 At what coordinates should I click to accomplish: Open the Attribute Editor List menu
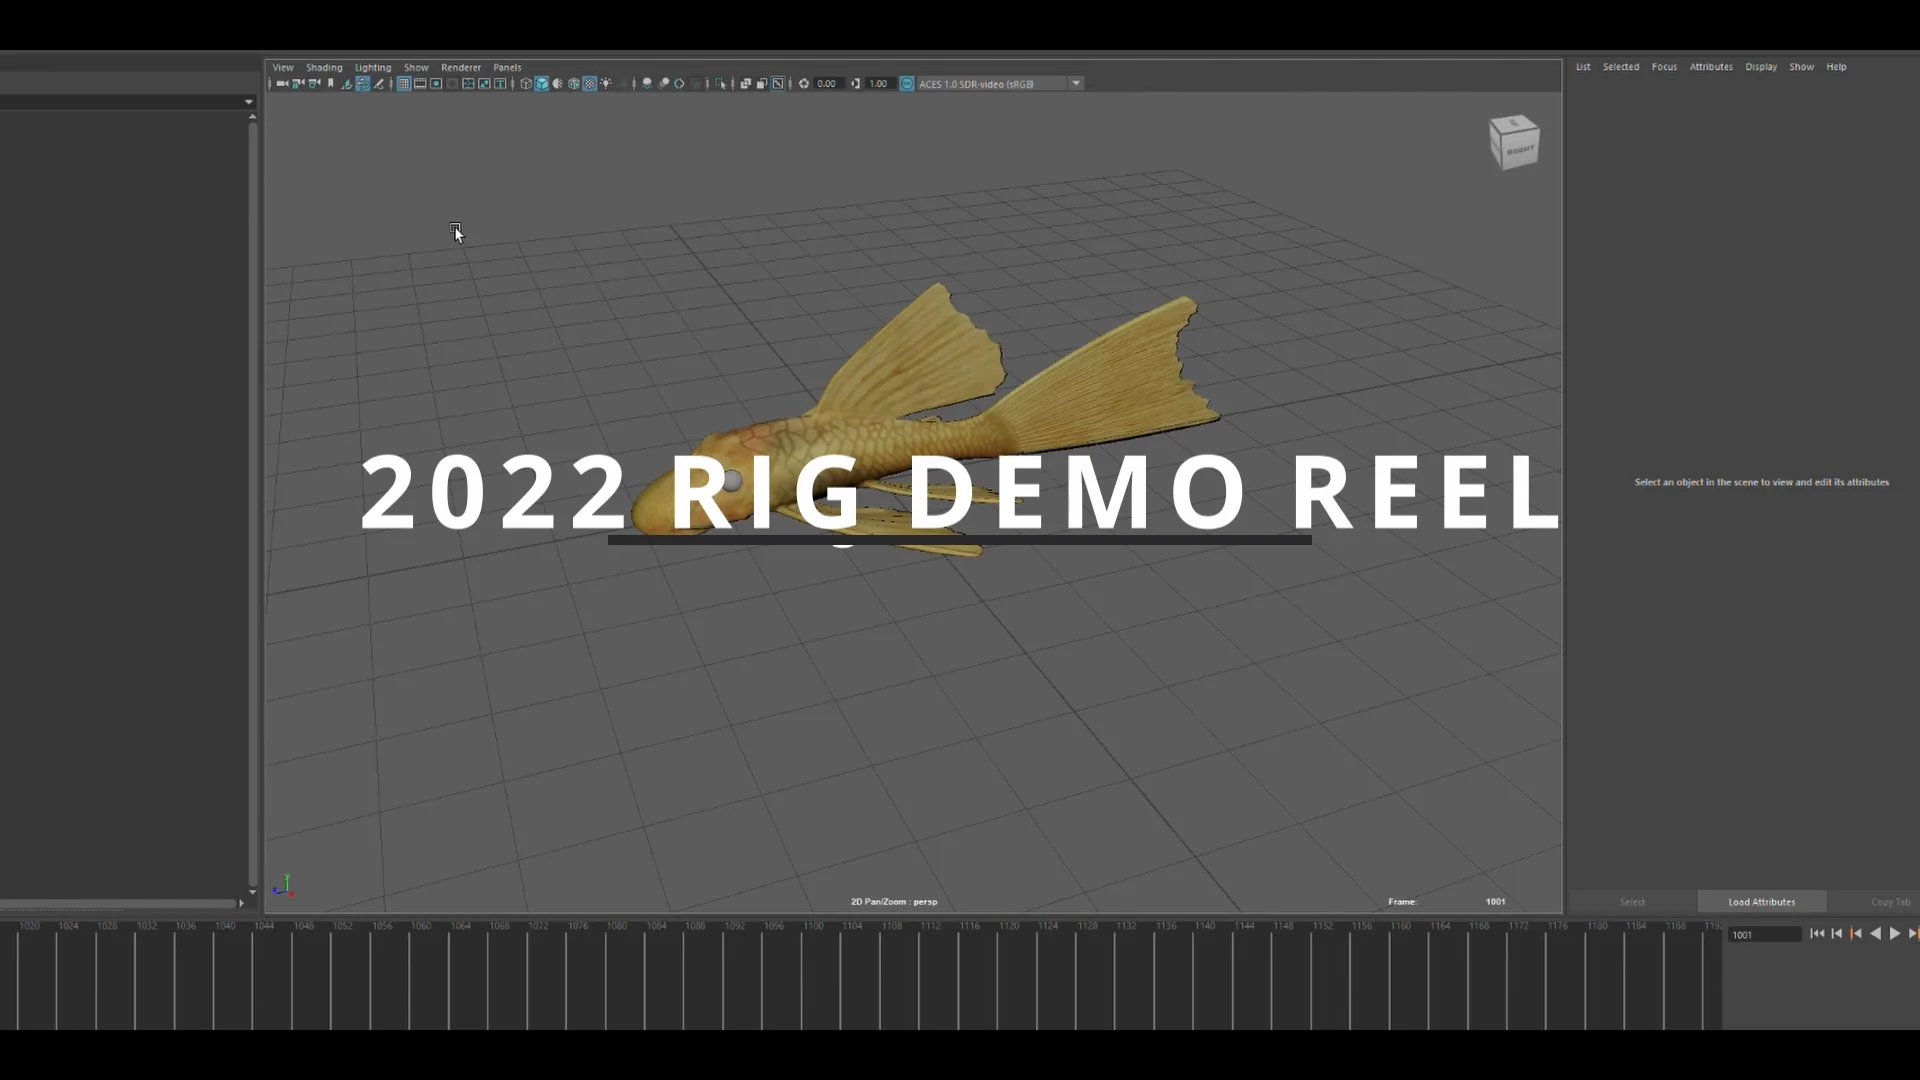click(x=1583, y=67)
